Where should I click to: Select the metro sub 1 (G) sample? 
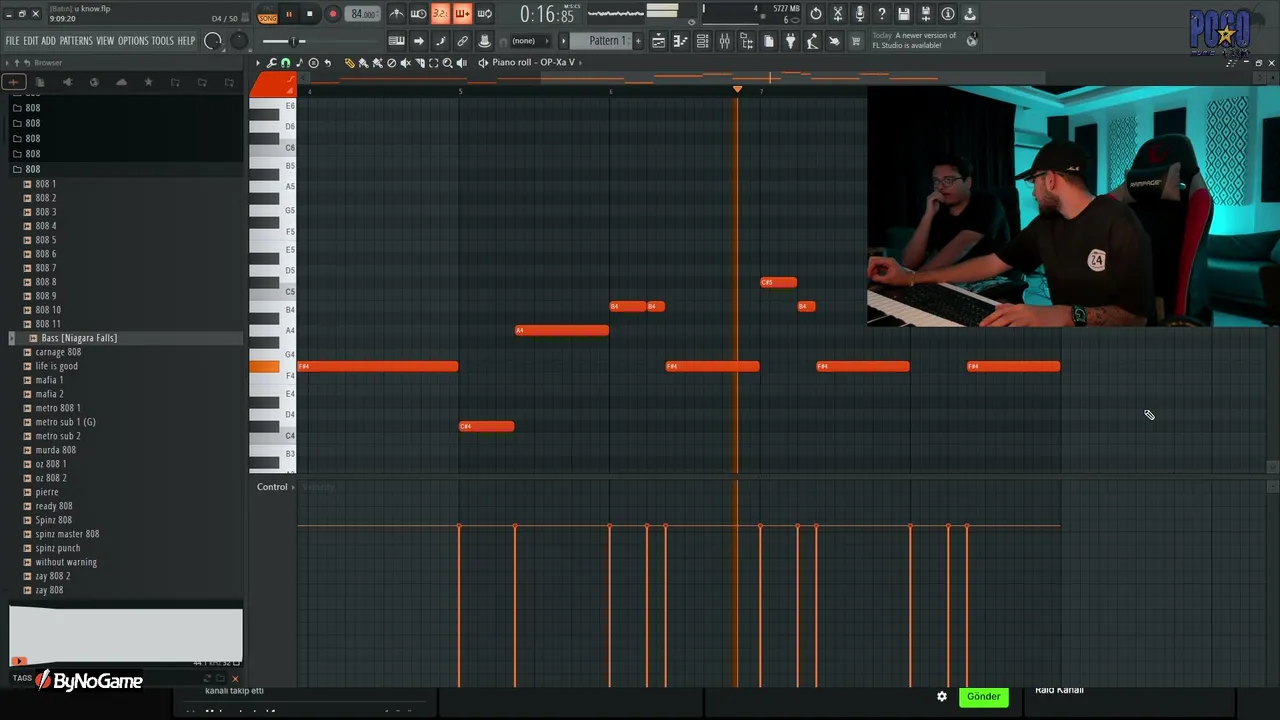point(65,422)
